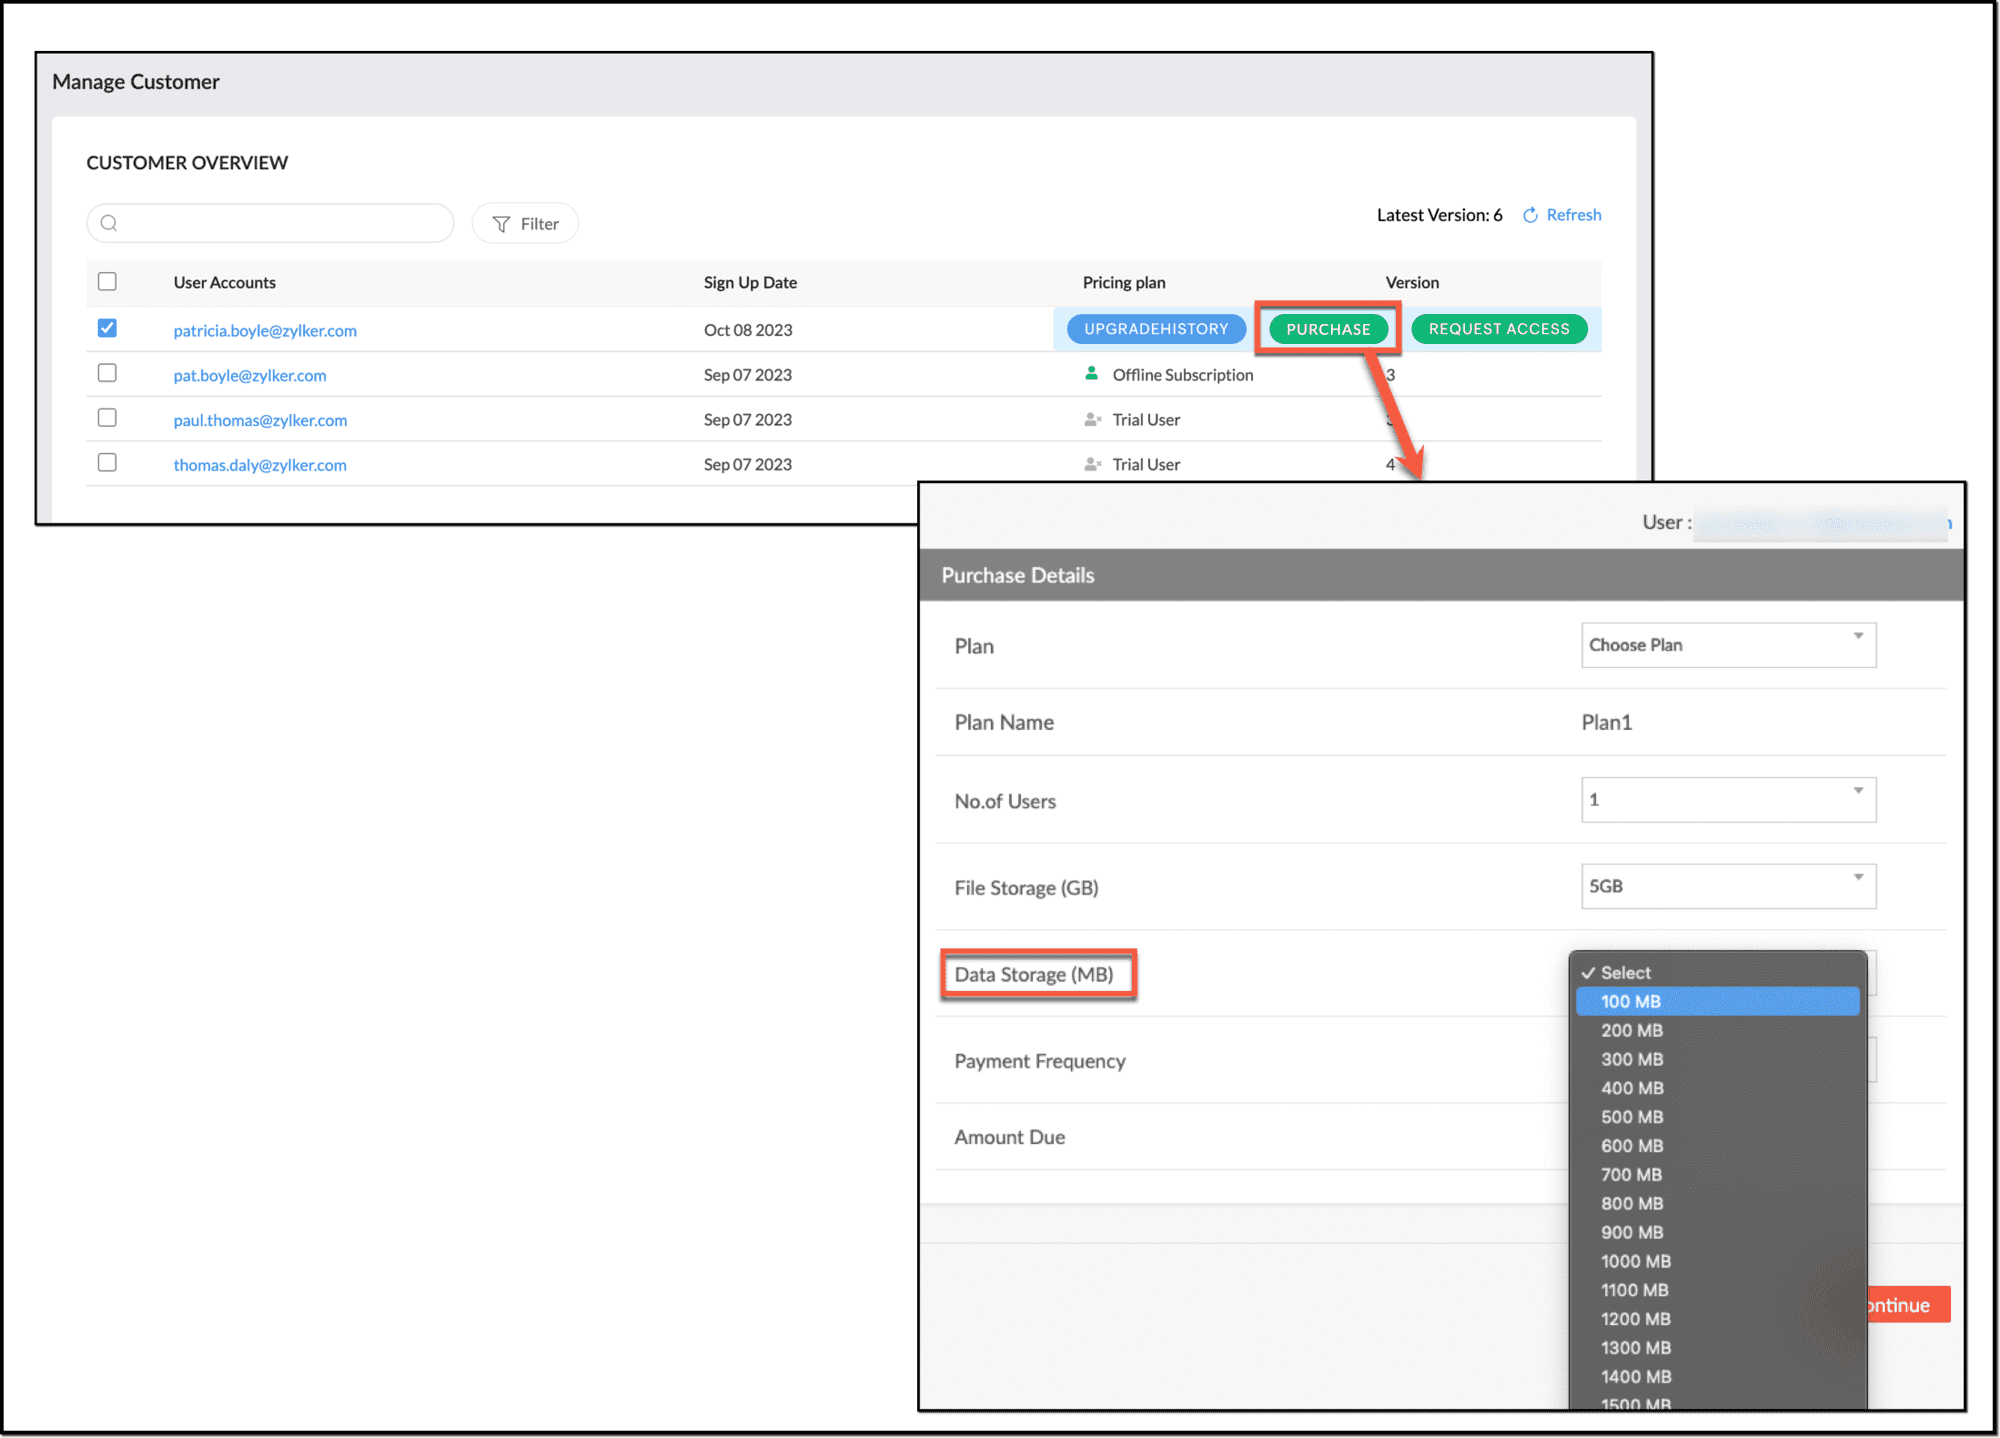This screenshot has height=1438, width=2000.
Task: Click the Trial User icon beside paul.thomas
Action: coord(1092,420)
